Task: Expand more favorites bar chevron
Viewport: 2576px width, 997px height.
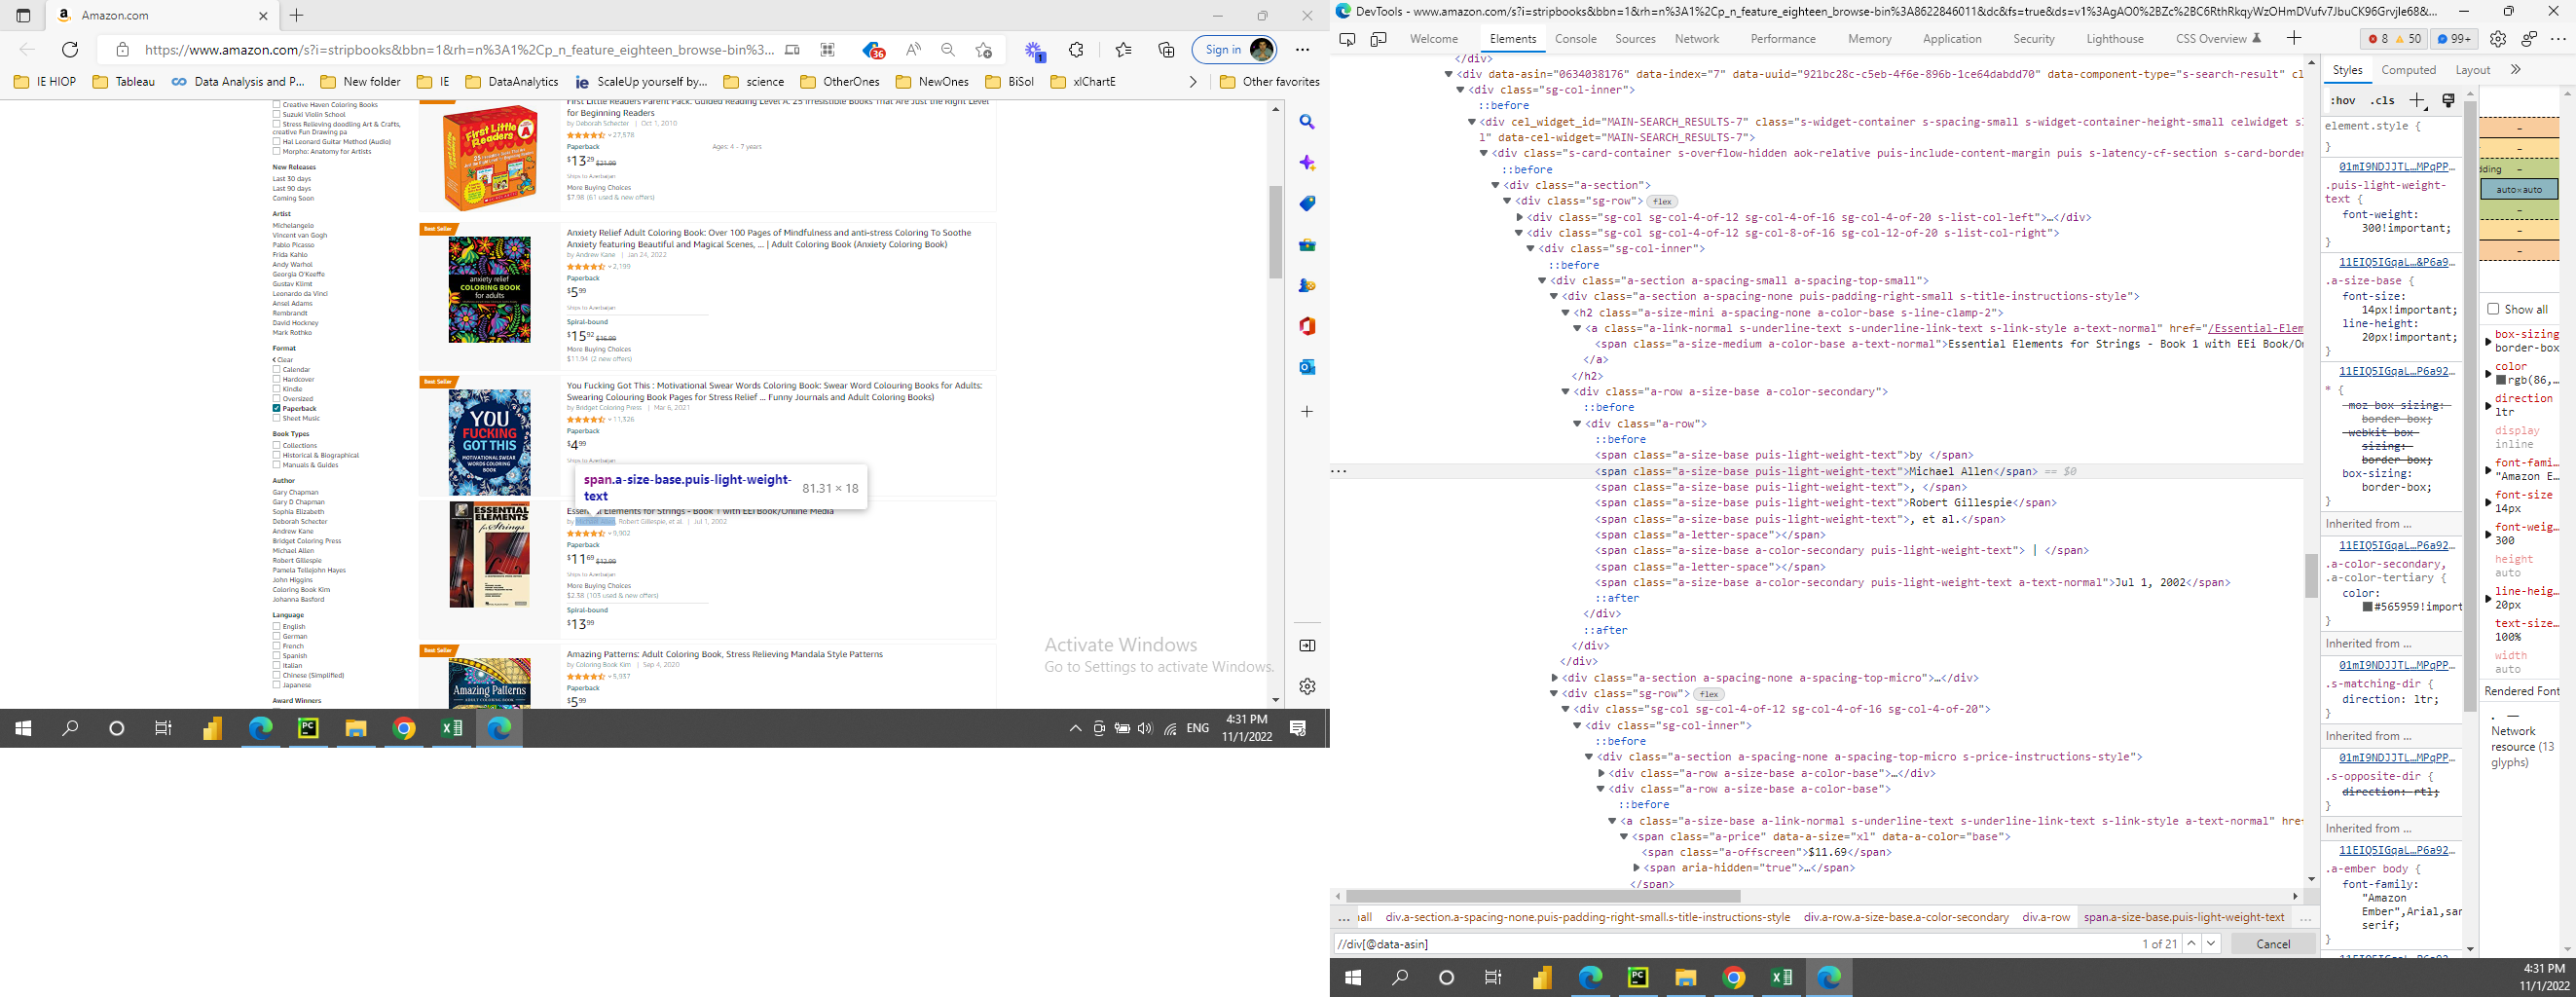Action: click(x=1192, y=82)
